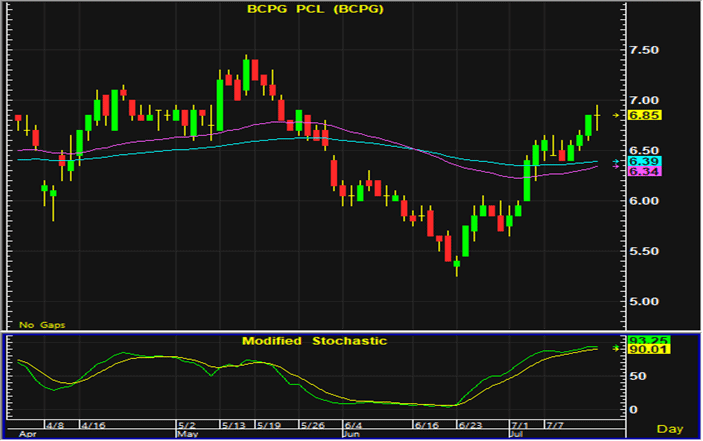703x441 pixels.
Task: Click the arrow beside the stochastic value tags
Action: click(x=617, y=347)
